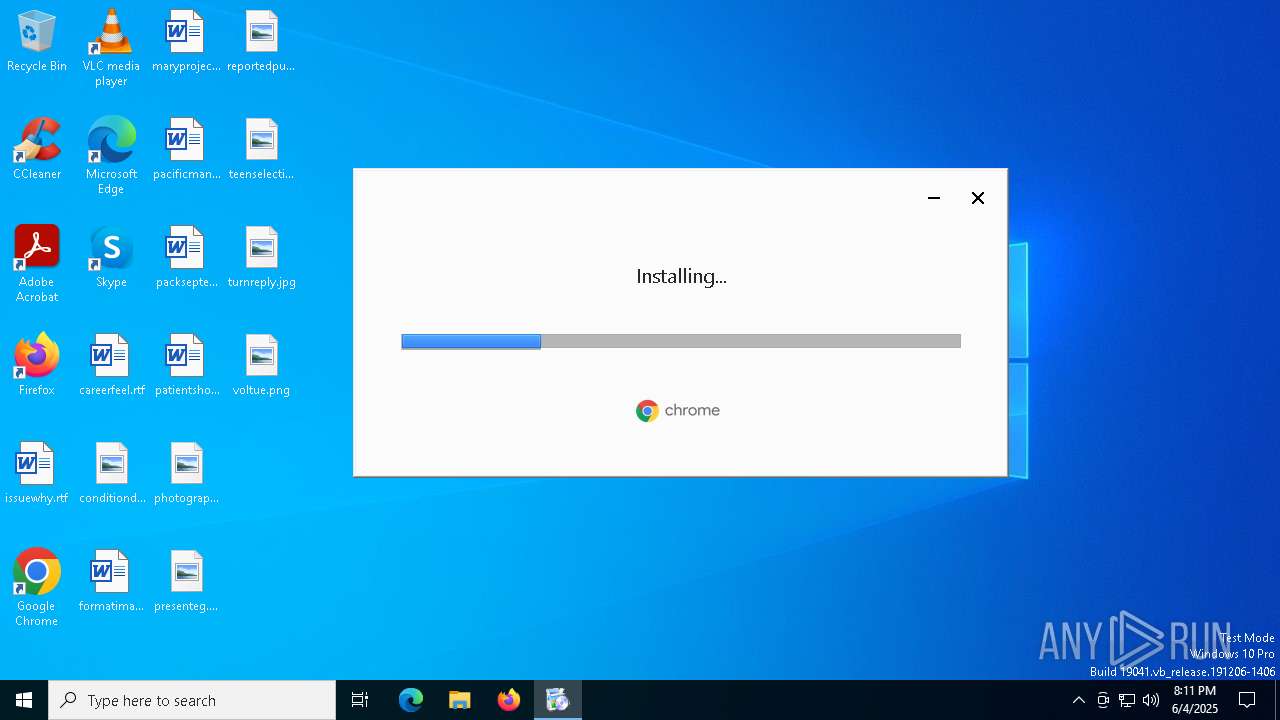The height and width of the screenshot is (720, 1280).
Task: Launch Firefox desktop shortcut
Action: click(x=37, y=366)
